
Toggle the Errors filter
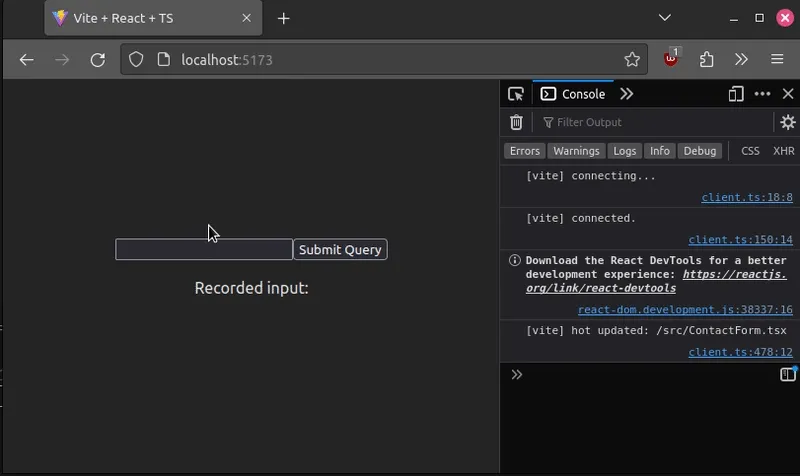pyautogui.click(x=524, y=151)
